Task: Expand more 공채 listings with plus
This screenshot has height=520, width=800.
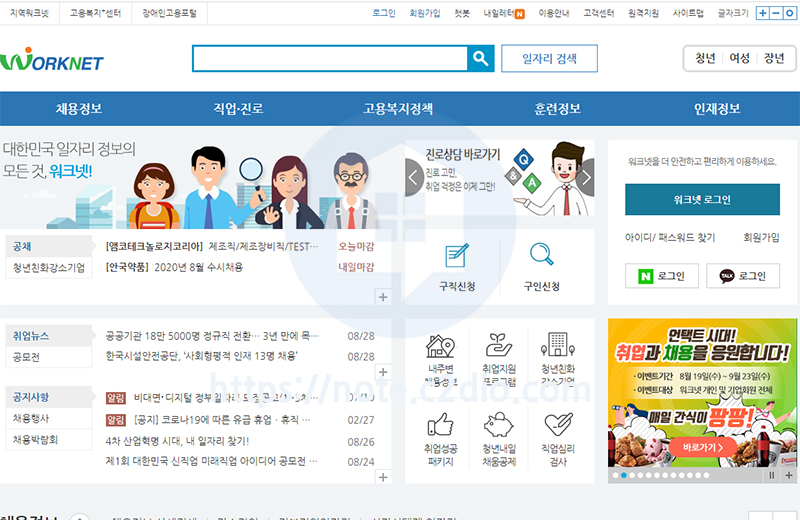Action: point(383,297)
